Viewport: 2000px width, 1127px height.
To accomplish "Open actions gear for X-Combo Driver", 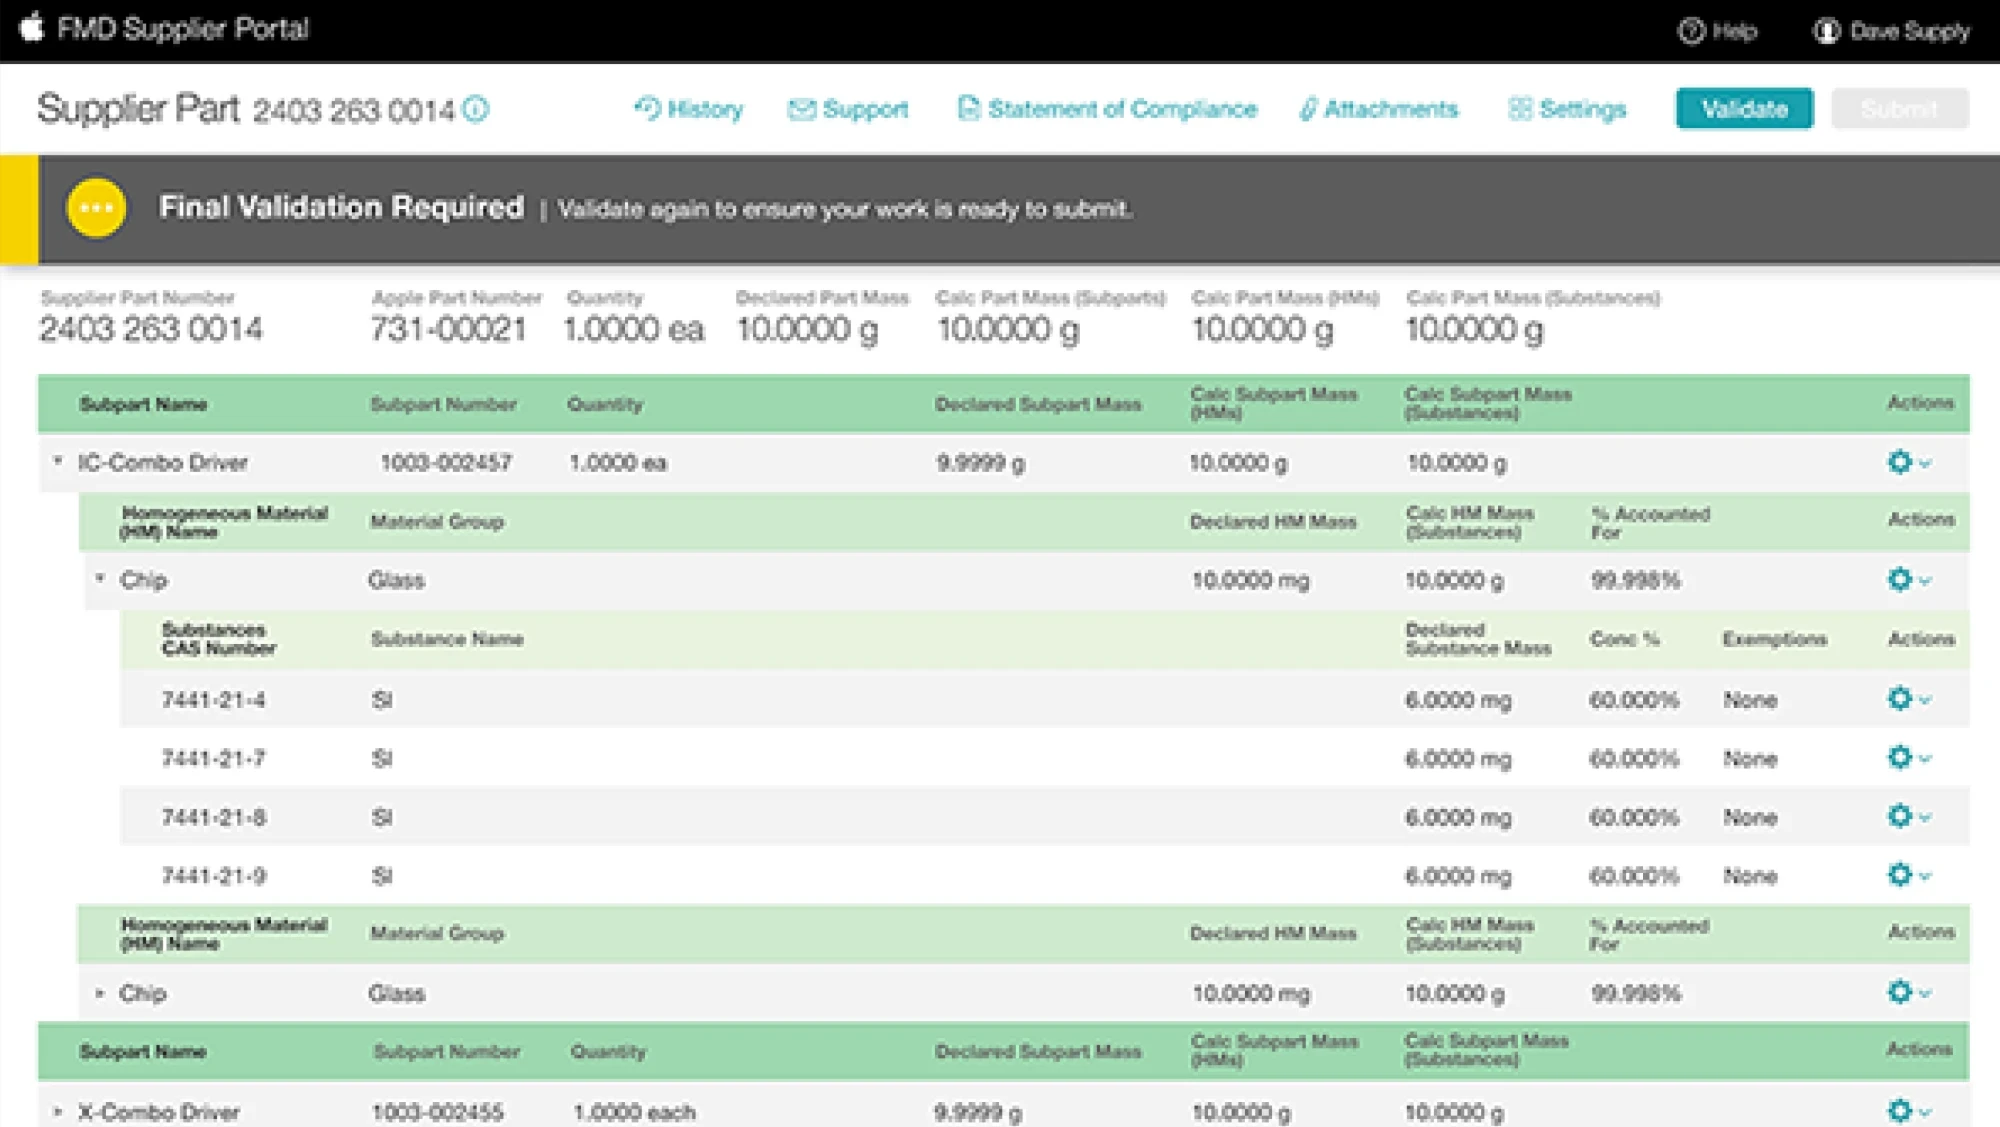I will tap(1909, 1110).
